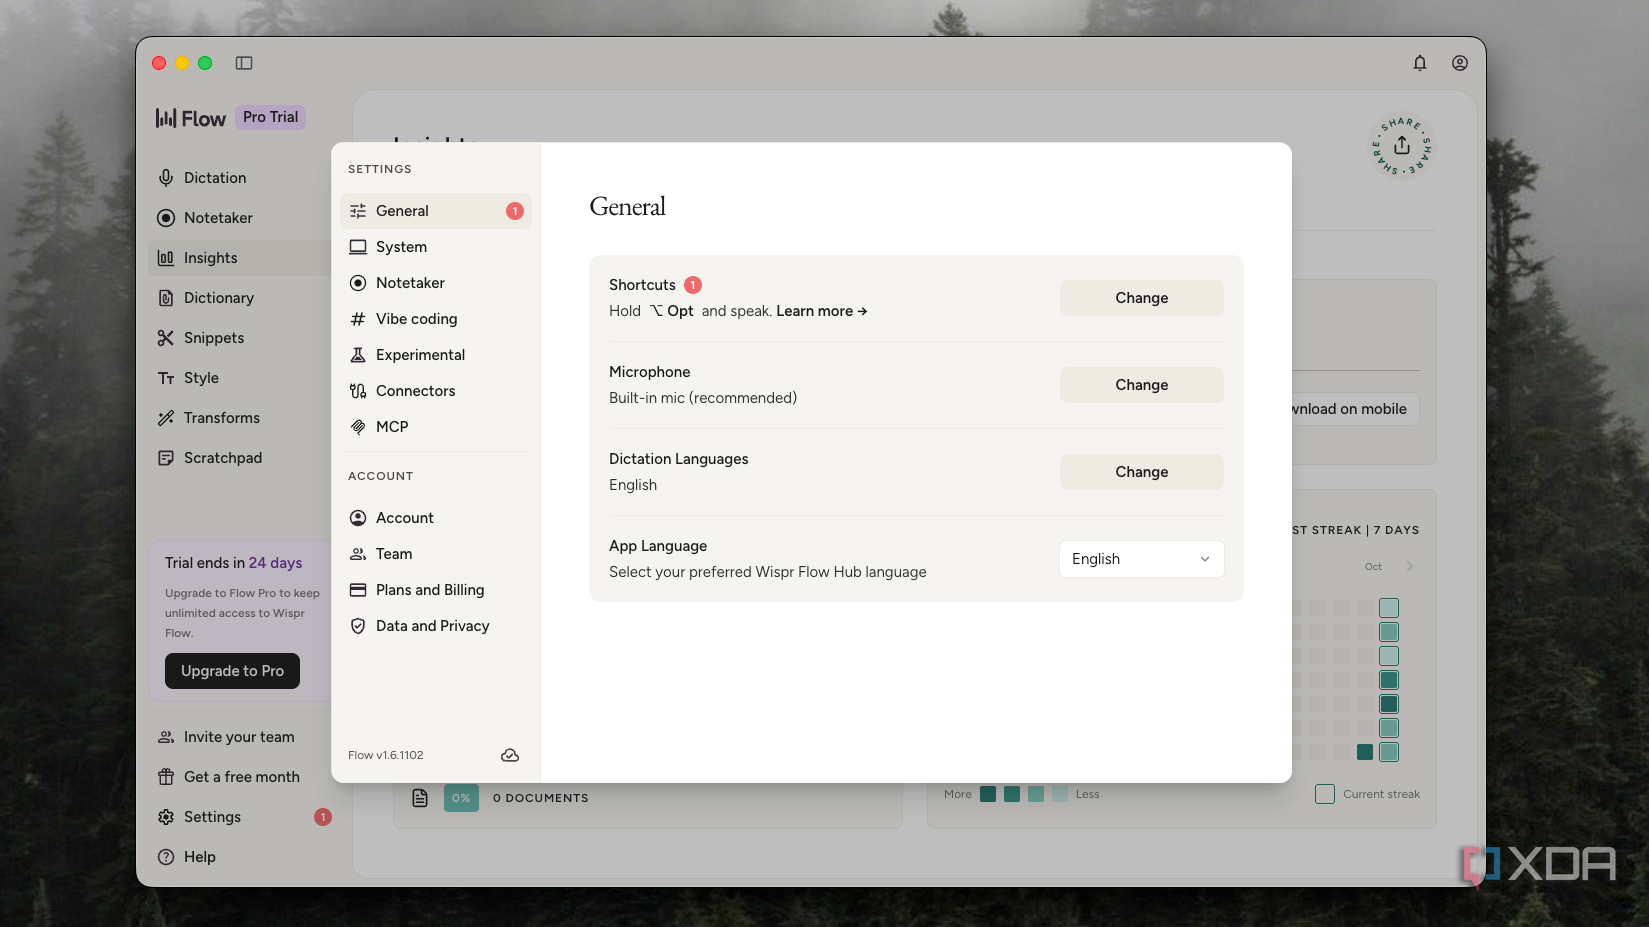The image size is (1649, 927).
Task: Change the Dictation Languages setting
Action: (1141, 472)
